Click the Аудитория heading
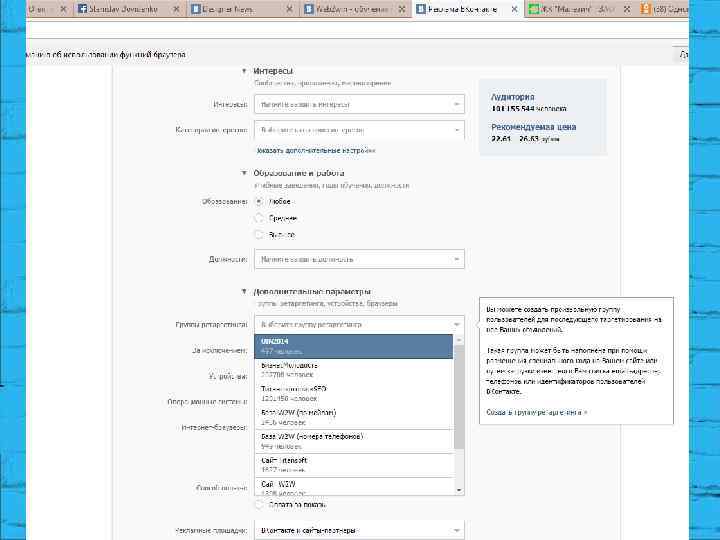Viewport: 720px width, 540px height. pyautogui.click(x=512, y=97)
